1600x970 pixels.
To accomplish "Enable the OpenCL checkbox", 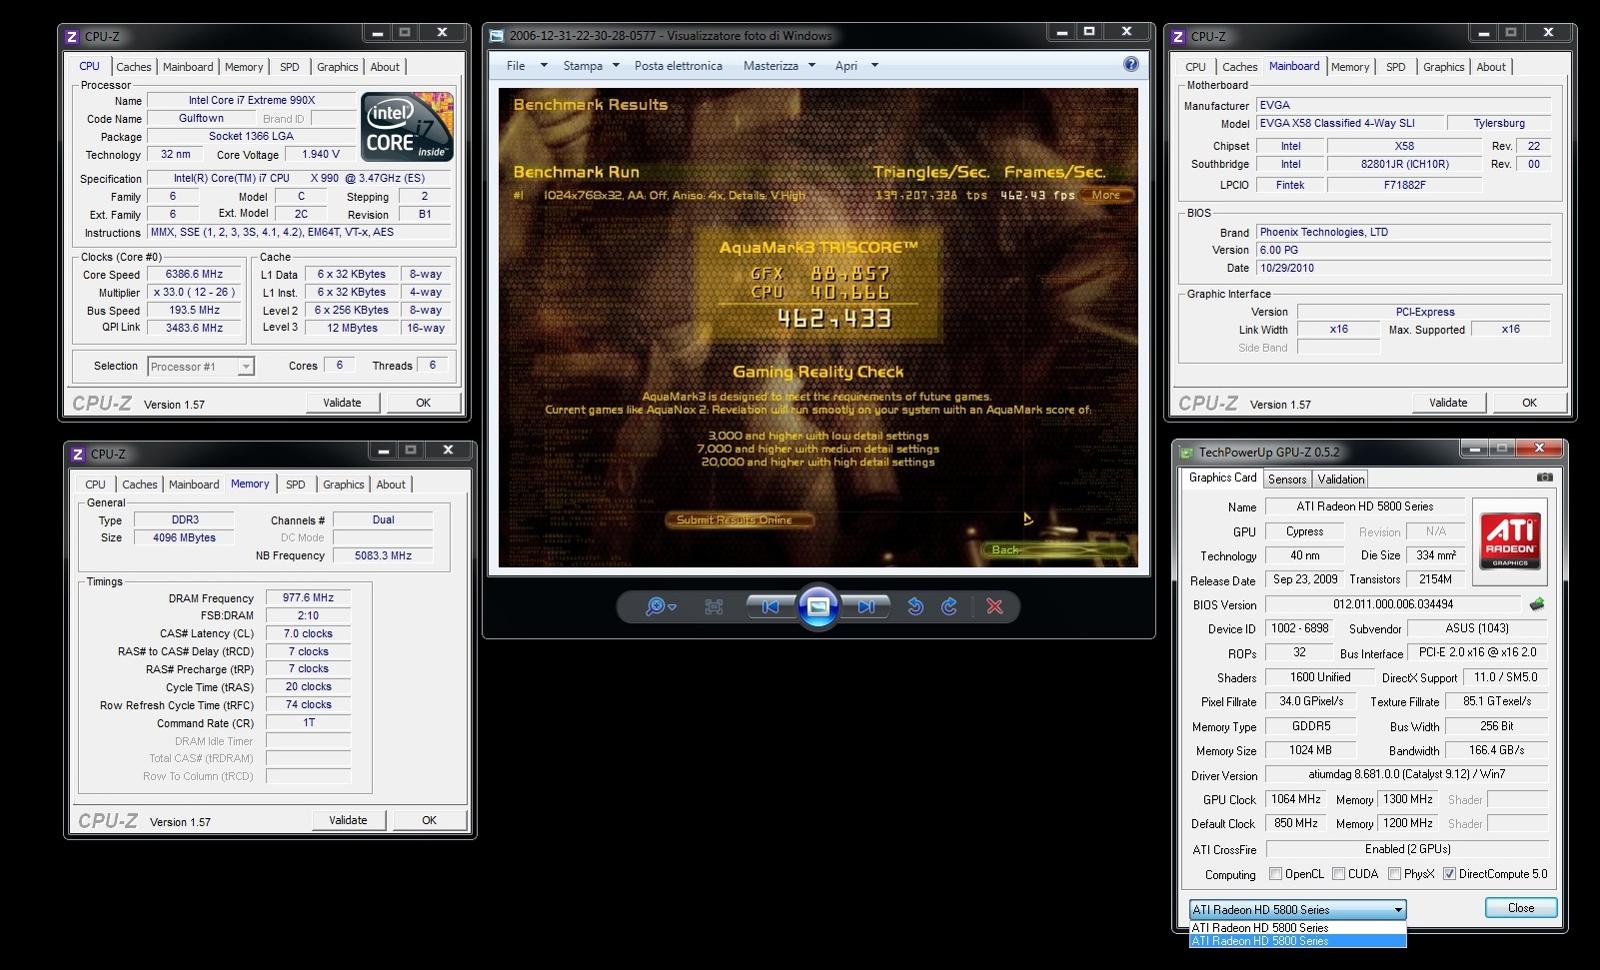I will click(x=1275, y=874).
